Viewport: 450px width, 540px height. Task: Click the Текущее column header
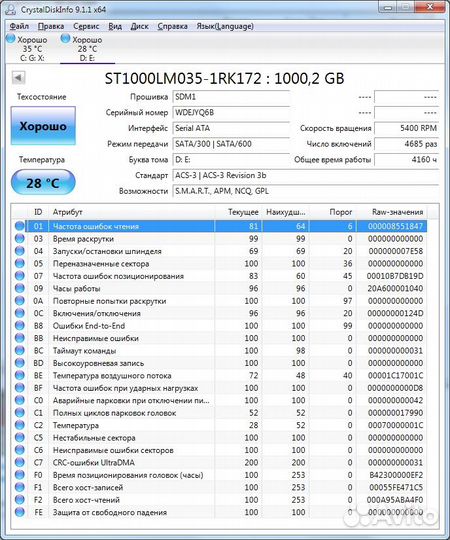click(x=239, y=212)
